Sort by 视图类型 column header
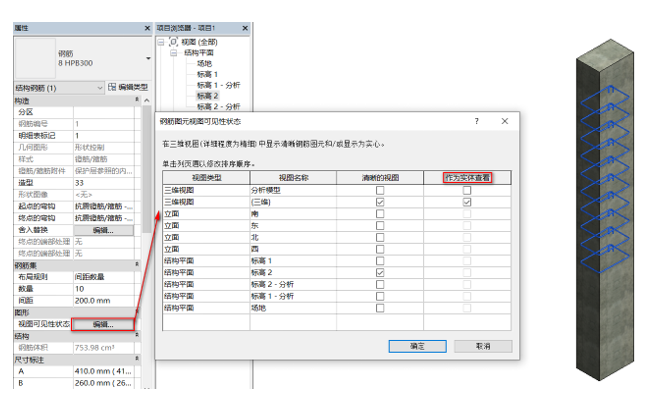Screen dimensions: 659x399 click(206, 177)
